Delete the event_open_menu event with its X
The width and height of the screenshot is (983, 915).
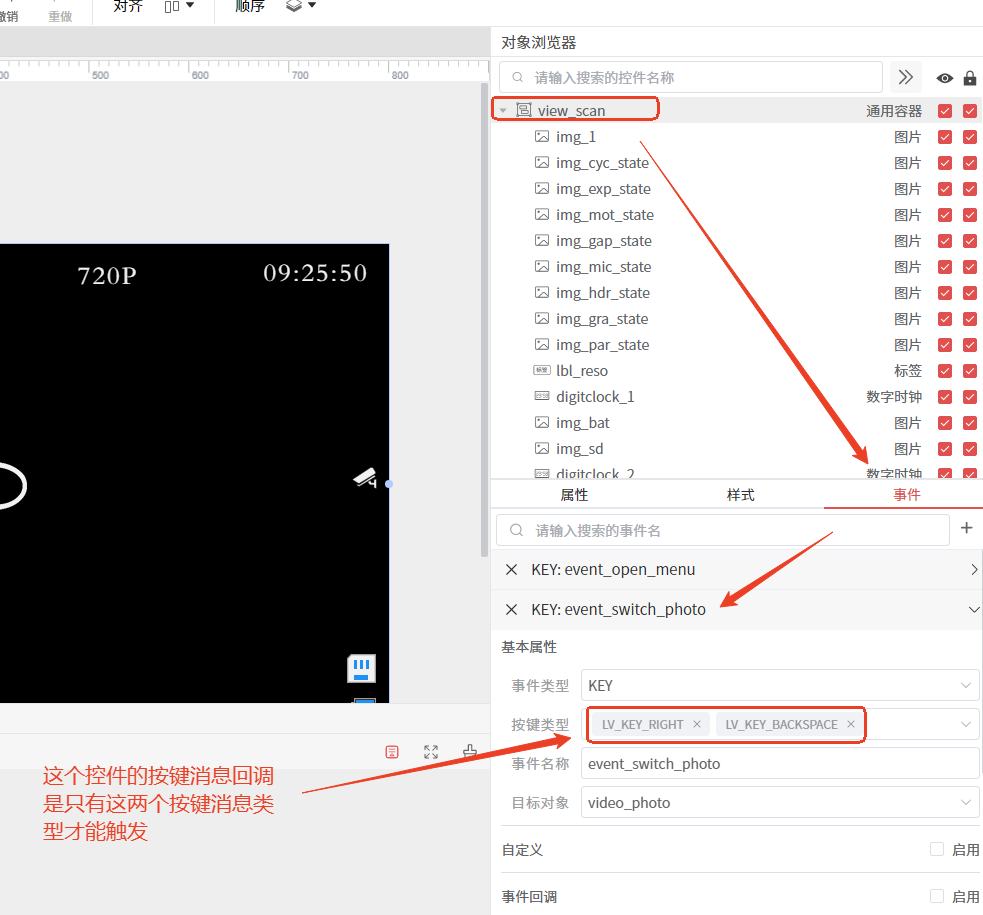point(512,569)
